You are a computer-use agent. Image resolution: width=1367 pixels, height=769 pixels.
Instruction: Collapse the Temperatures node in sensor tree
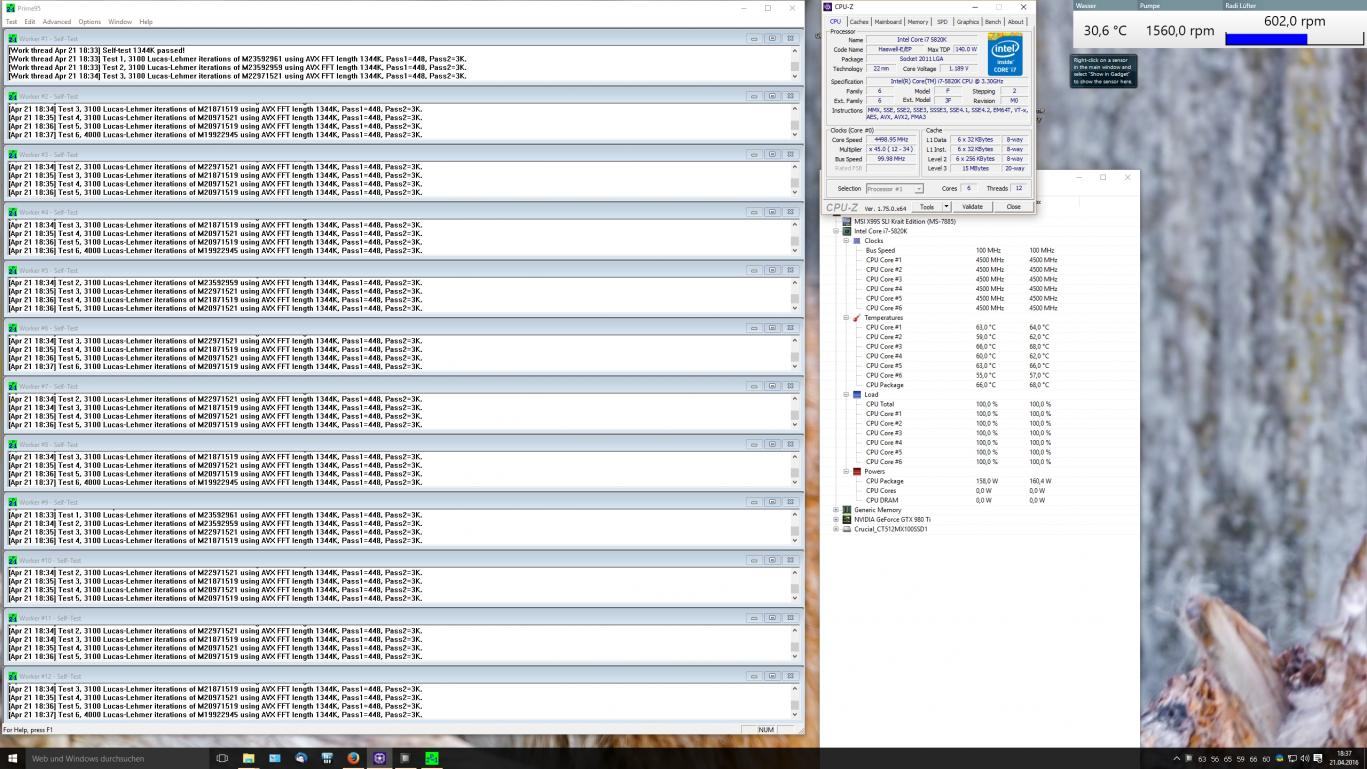pos(845,318)
